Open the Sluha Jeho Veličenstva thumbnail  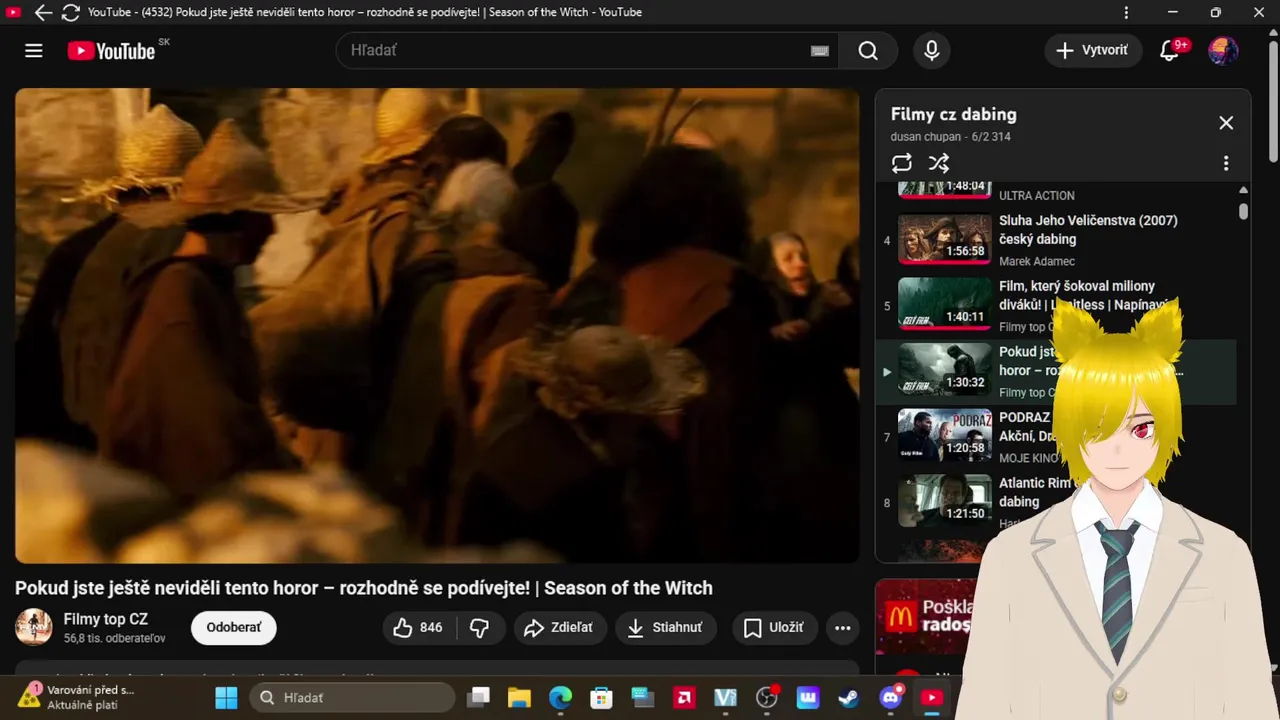click(945, 238)
